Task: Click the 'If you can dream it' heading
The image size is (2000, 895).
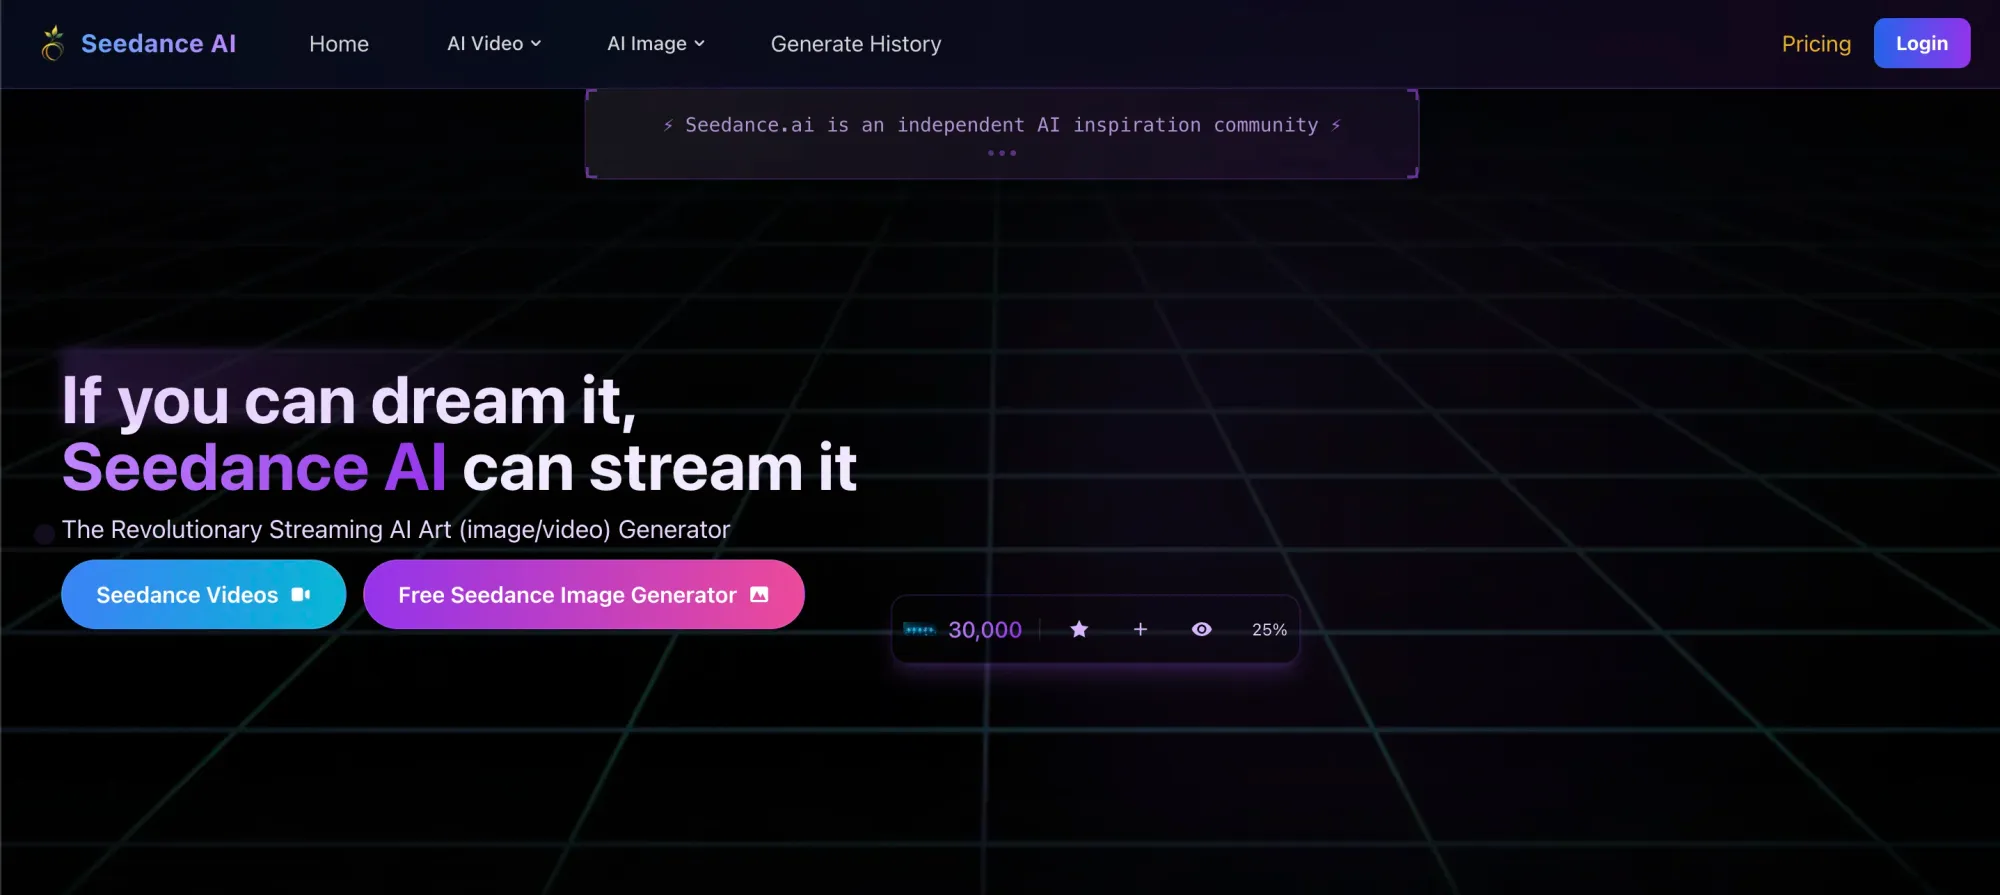Action: point(349,401)
